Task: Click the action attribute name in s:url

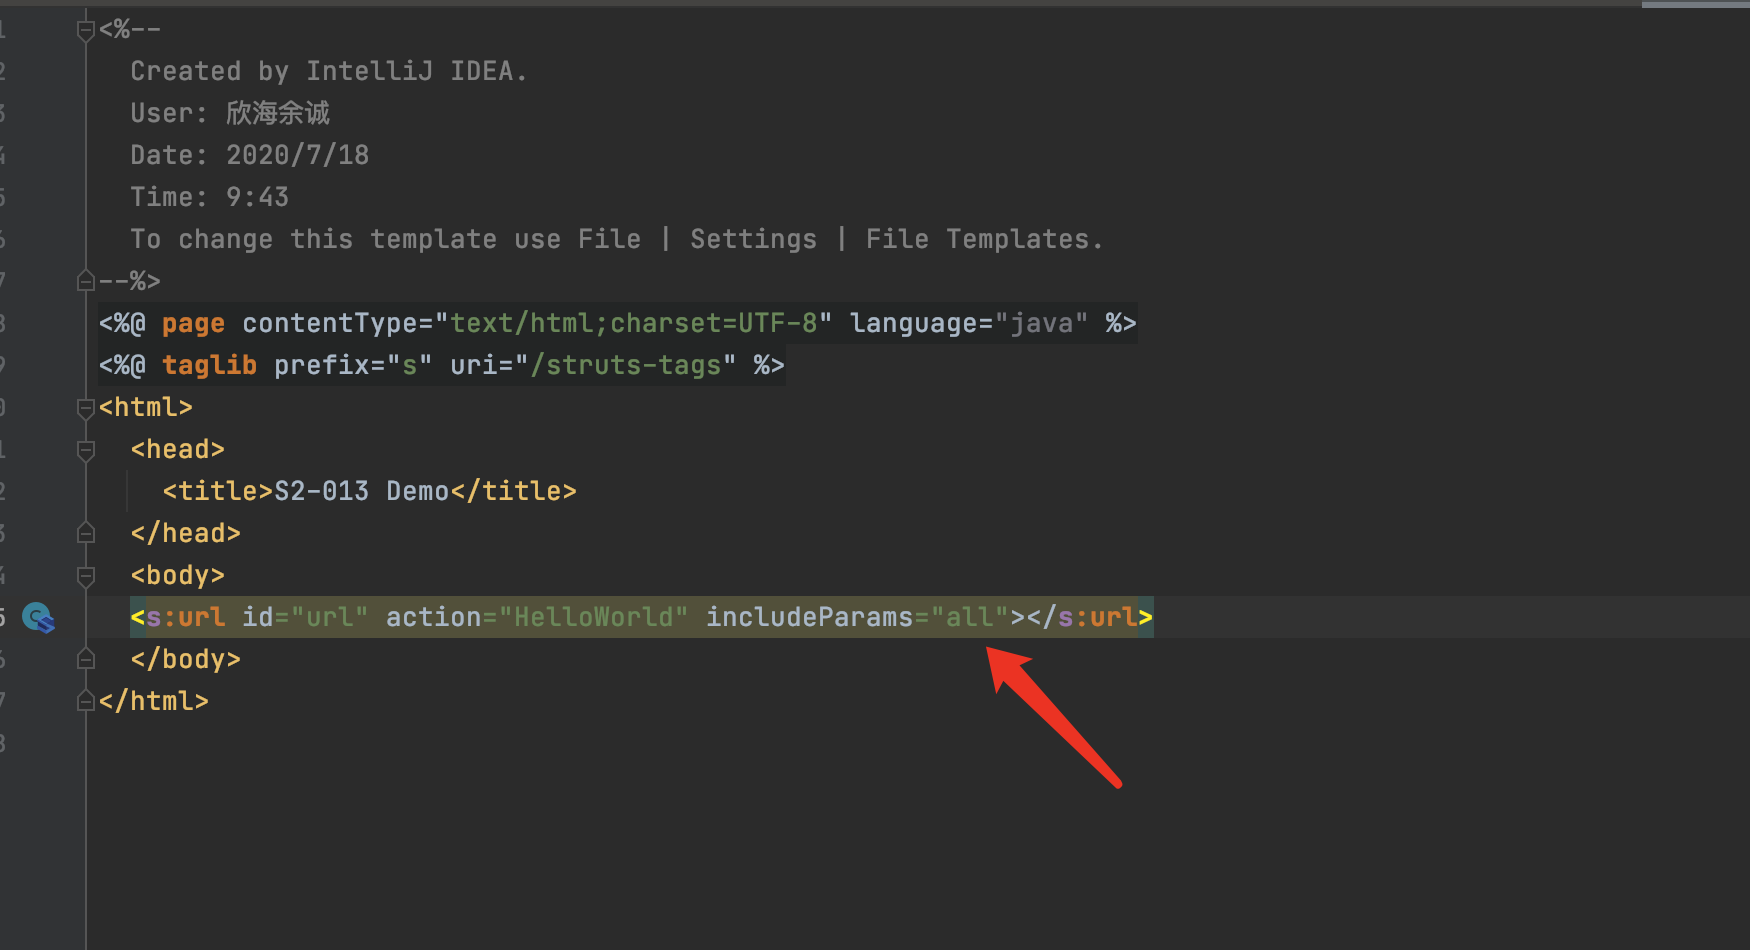Action: pos(434,617)
